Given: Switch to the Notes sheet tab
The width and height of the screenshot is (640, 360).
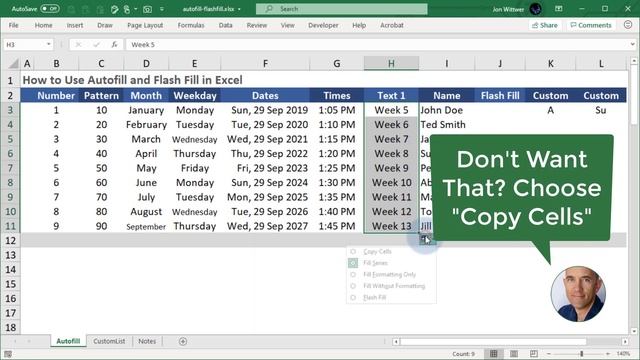Looking at the screenshot, I should (x=147, y=341).
